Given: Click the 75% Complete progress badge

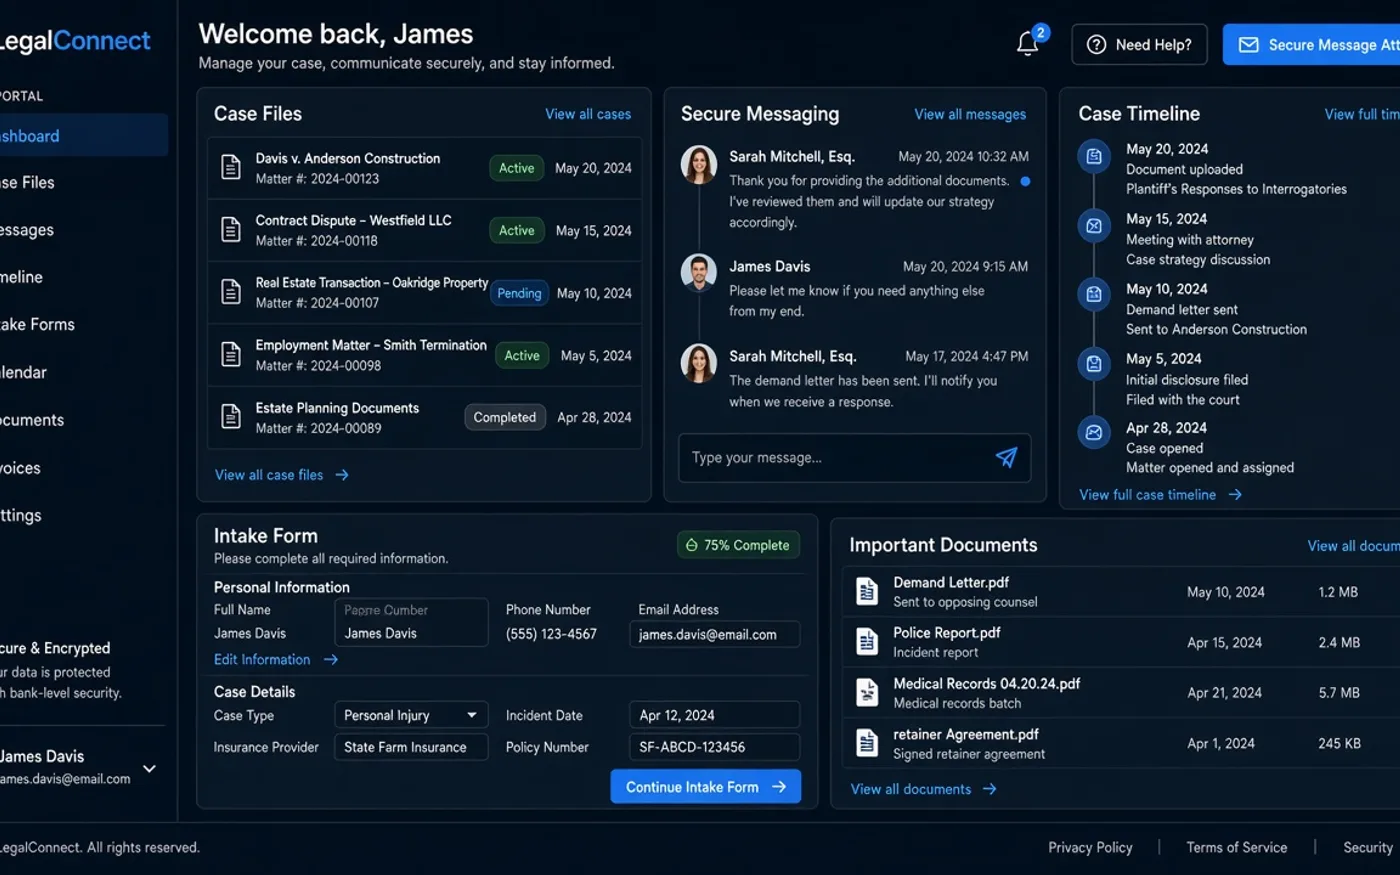Looking at the screenshot, I should point(738,545).
